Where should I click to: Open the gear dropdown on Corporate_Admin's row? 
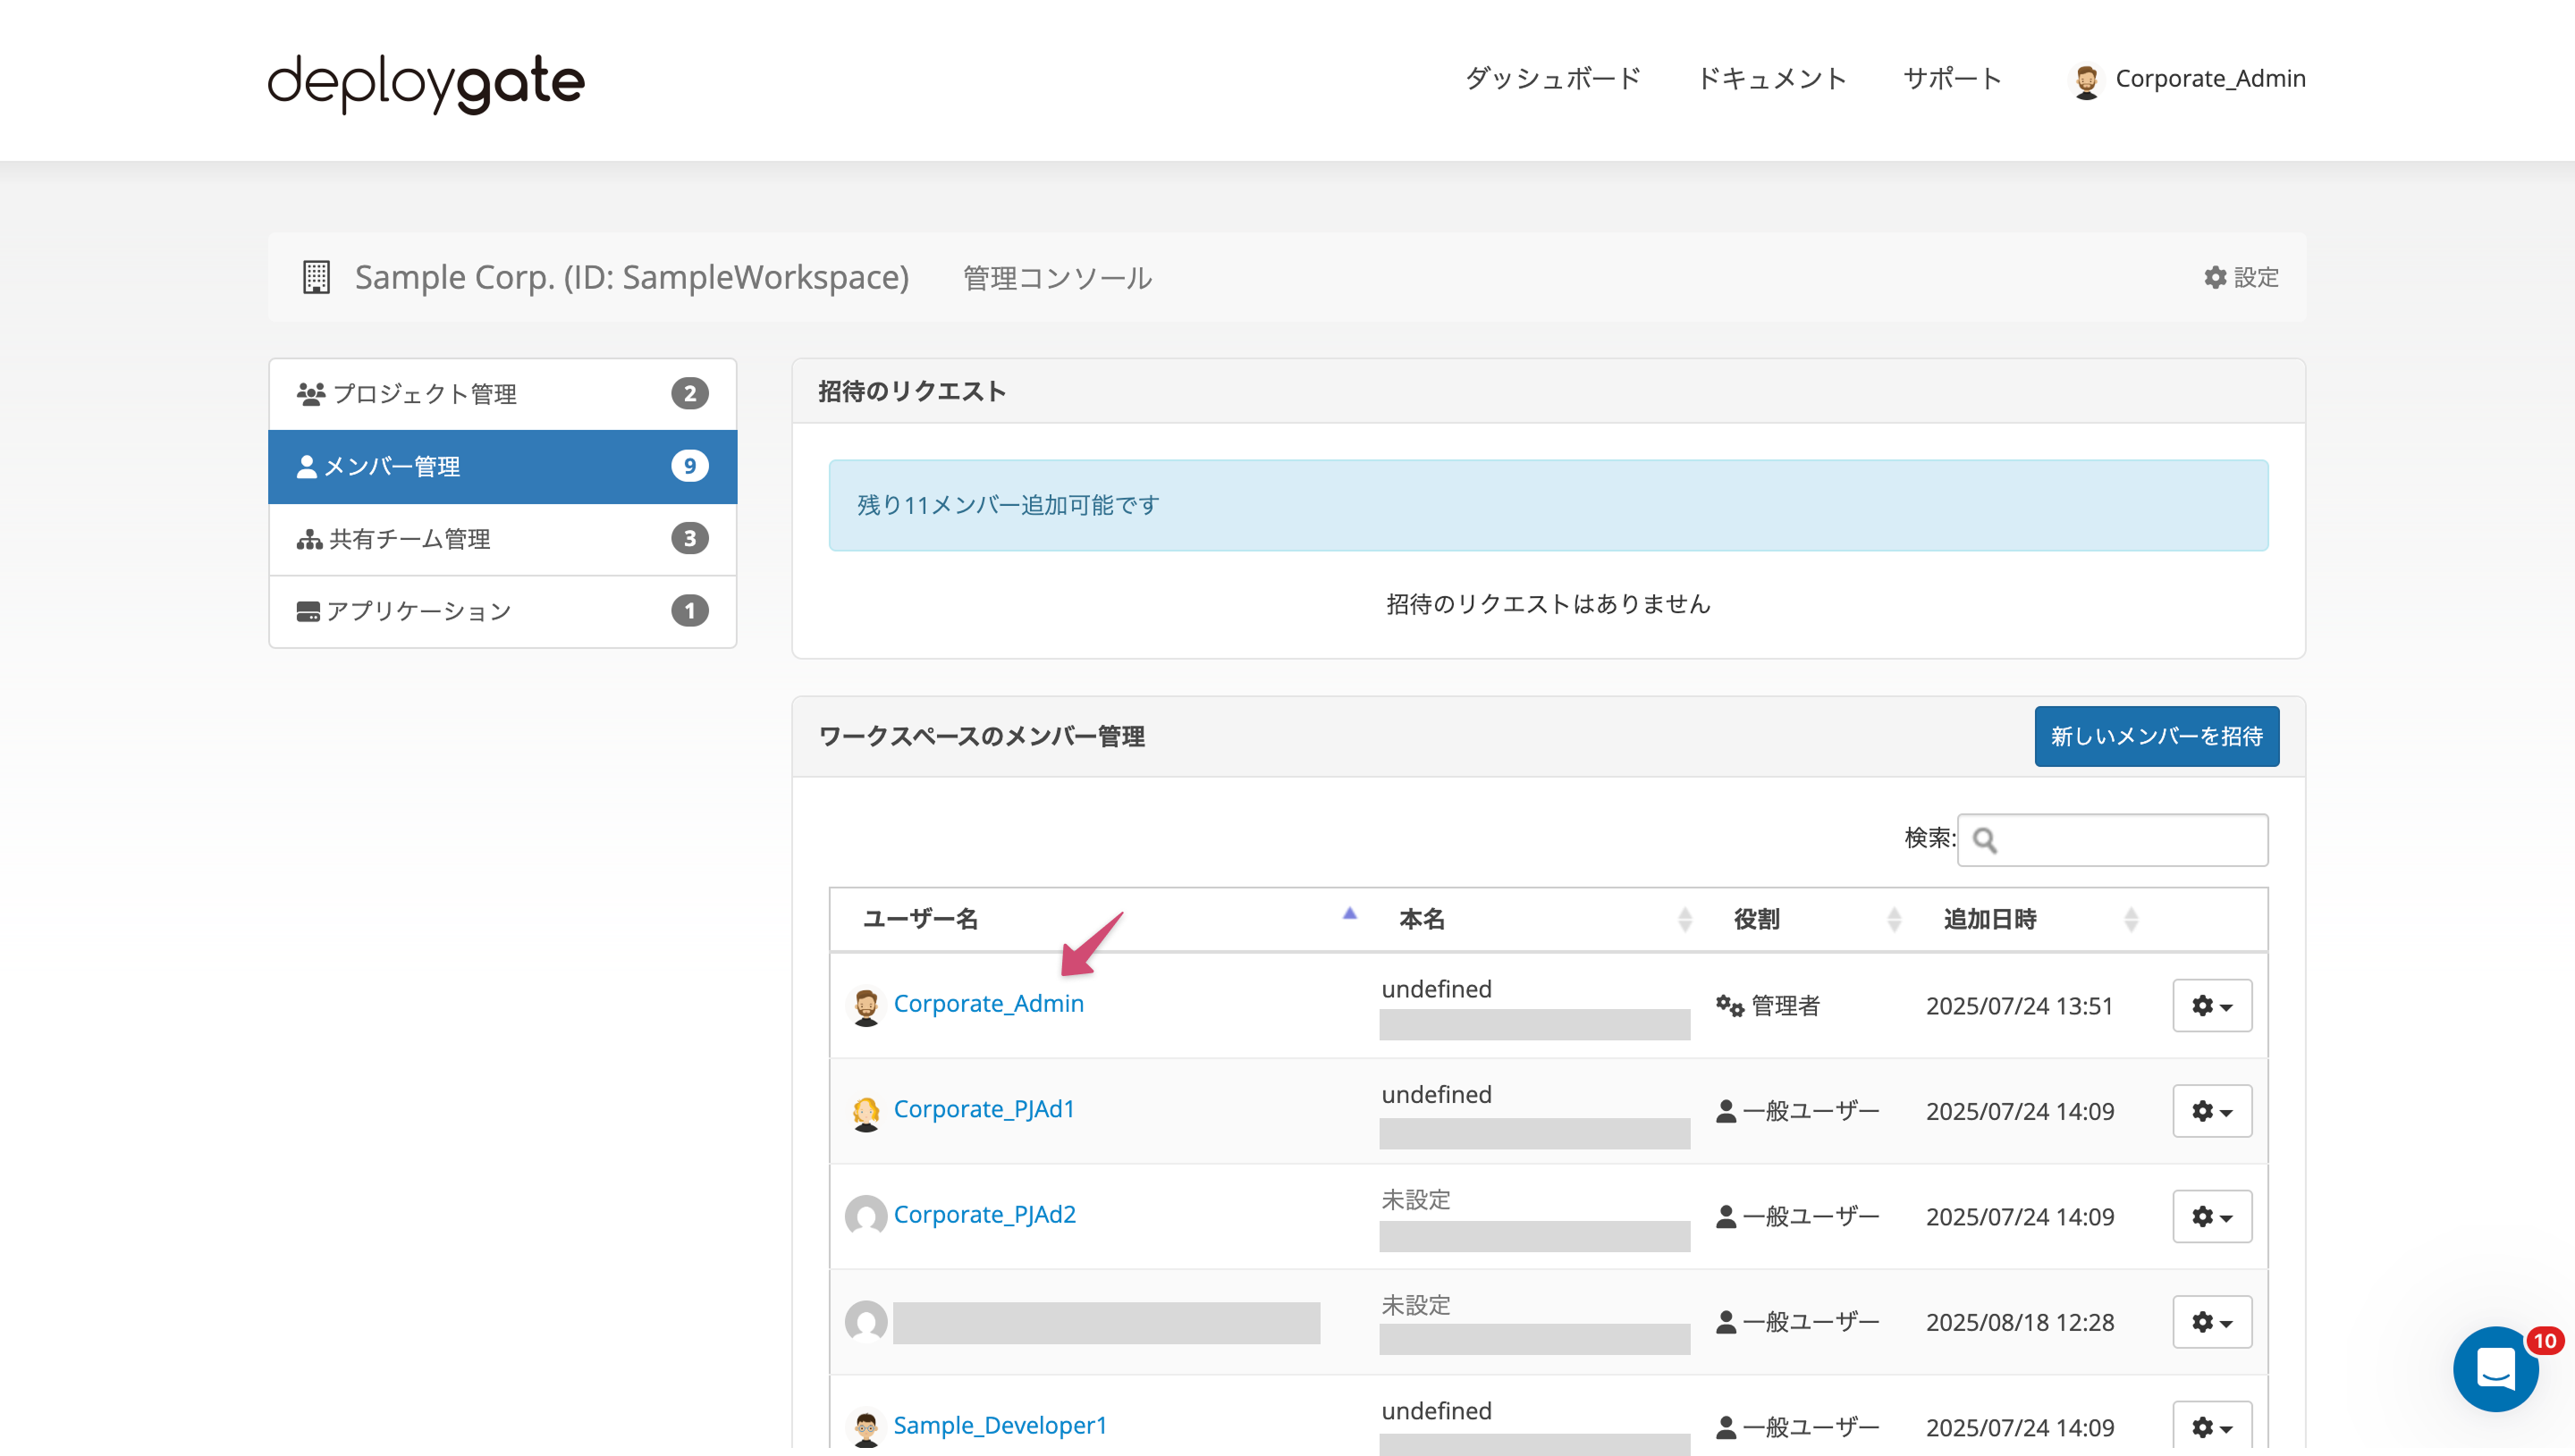(x=2212, y=1006)
